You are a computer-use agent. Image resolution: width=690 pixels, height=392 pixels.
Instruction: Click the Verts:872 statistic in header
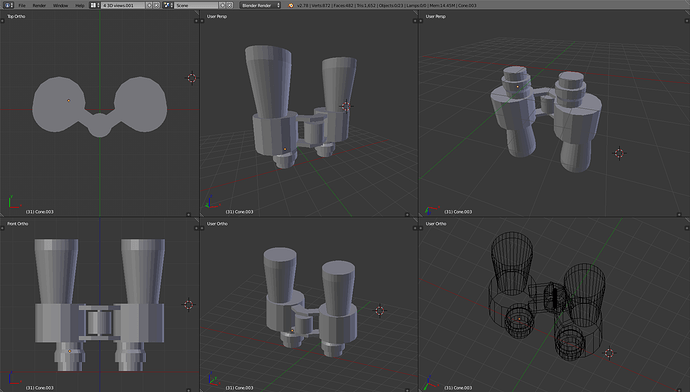pos(320,5)
